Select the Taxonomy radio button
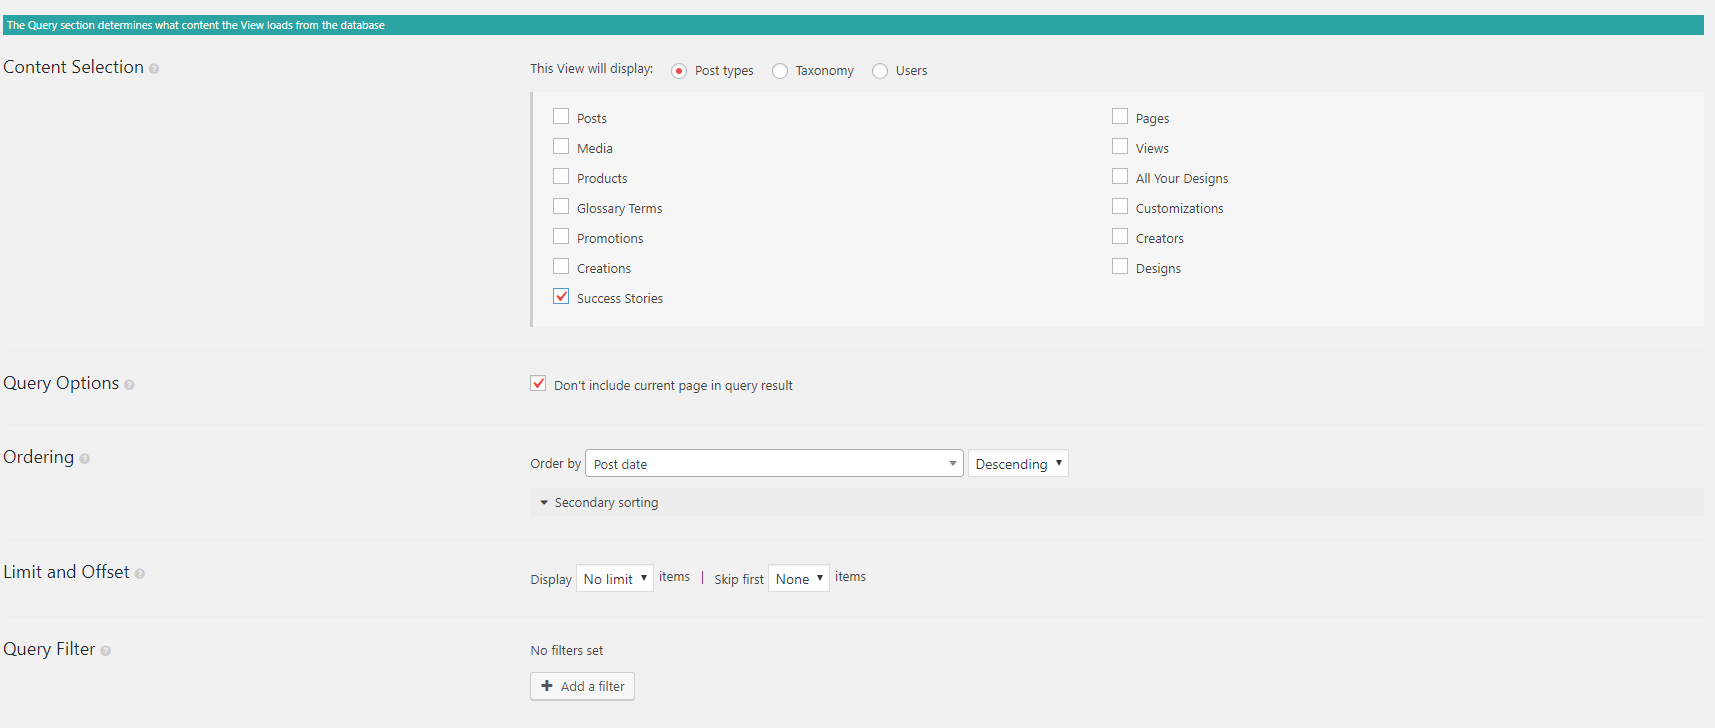The image size is (1715, 728). tap(780, 71)
